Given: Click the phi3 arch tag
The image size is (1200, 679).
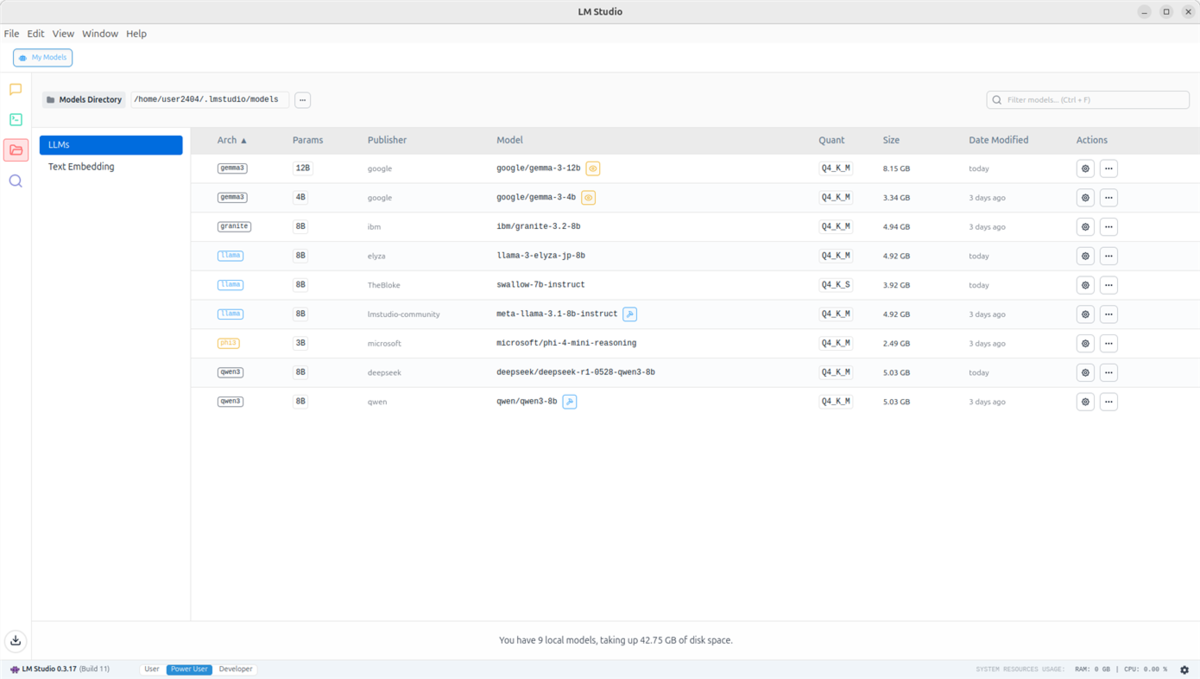Looking at the screenshot, I should [x=228, y=343].
